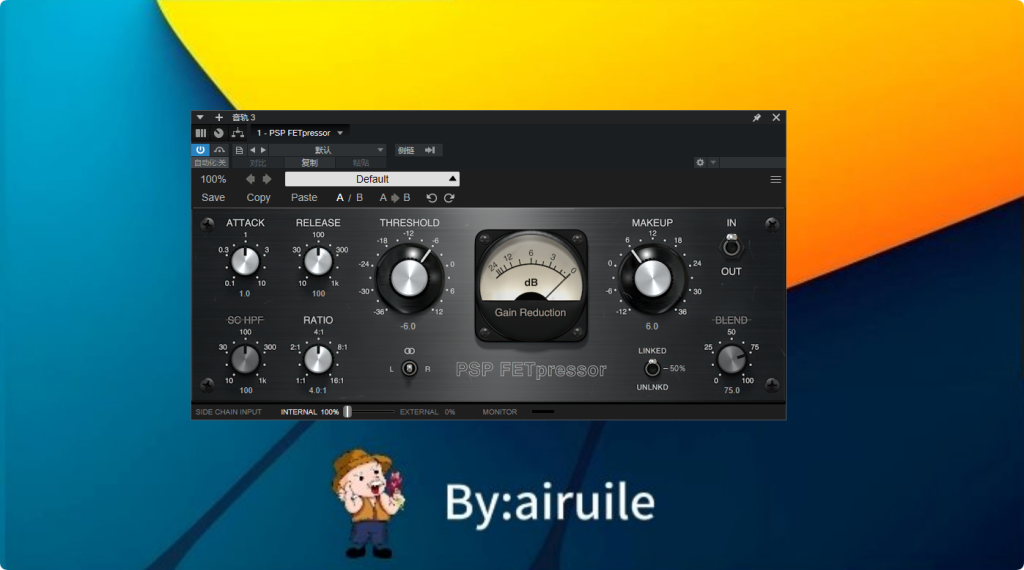Click the BLEND knob
1024x570 pixels.
[x=731, y=359]
